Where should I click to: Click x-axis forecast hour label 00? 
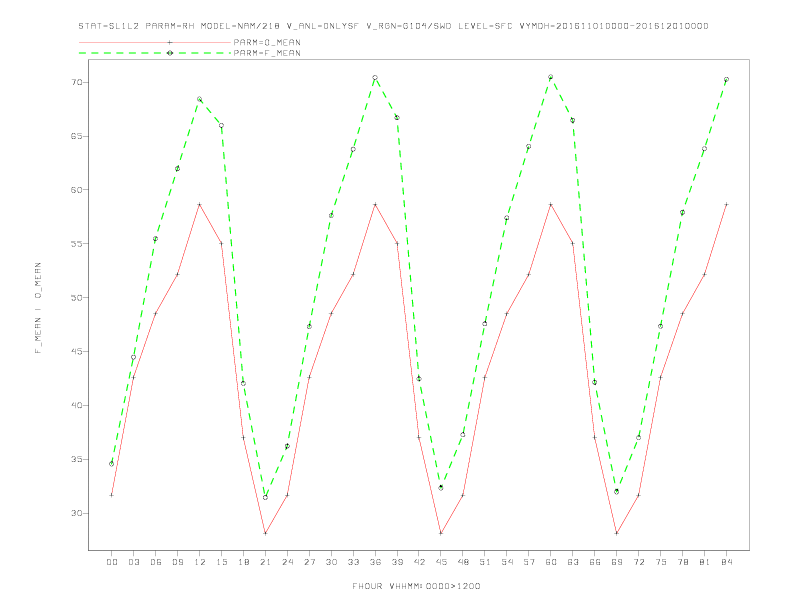coord(112,562)
